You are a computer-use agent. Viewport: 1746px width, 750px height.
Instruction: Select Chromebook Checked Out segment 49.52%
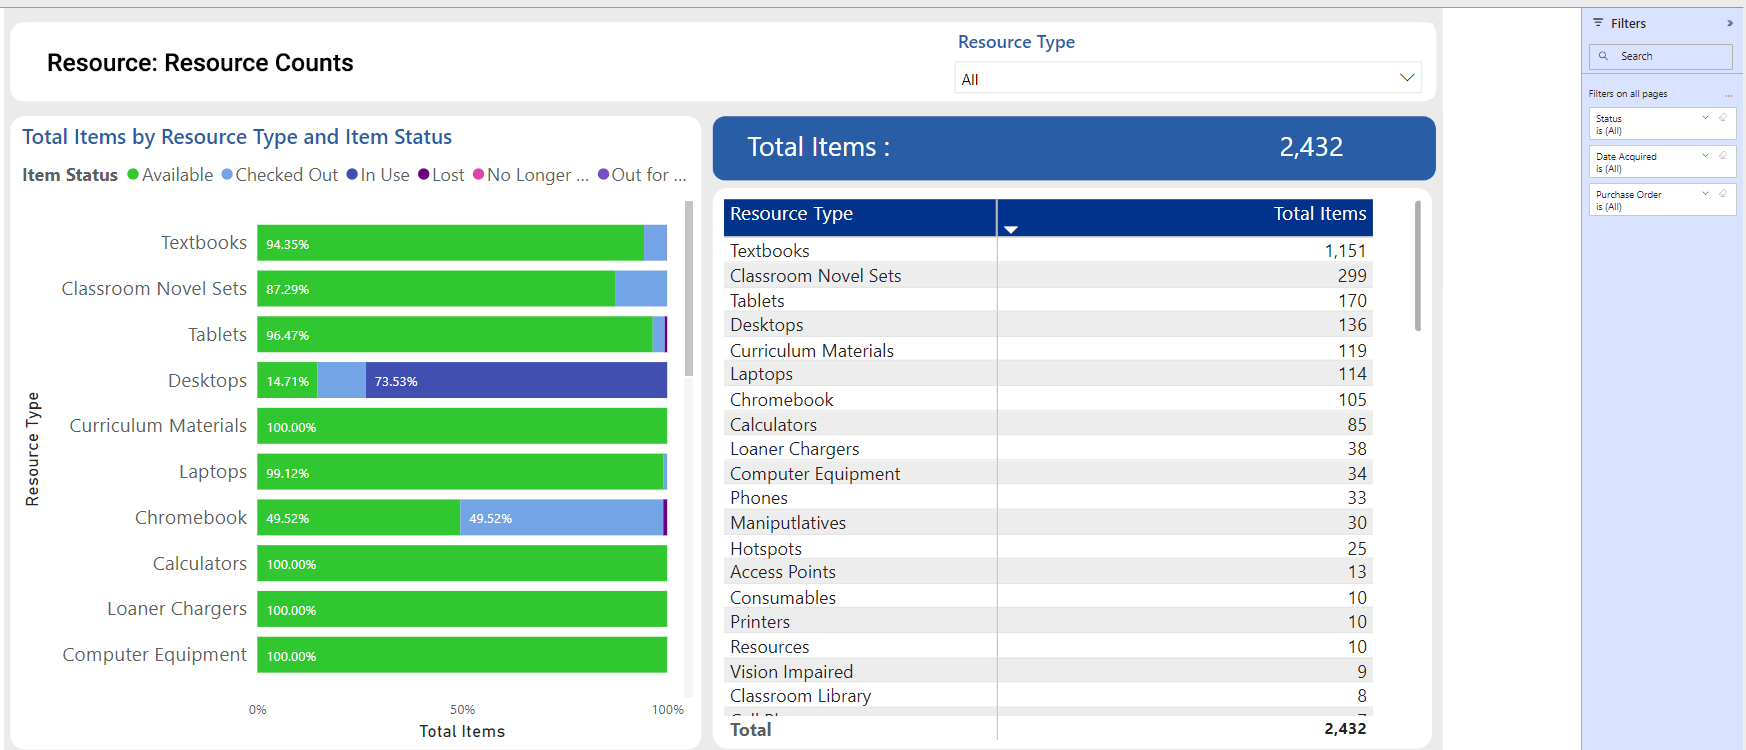click(x=561, y=518)
